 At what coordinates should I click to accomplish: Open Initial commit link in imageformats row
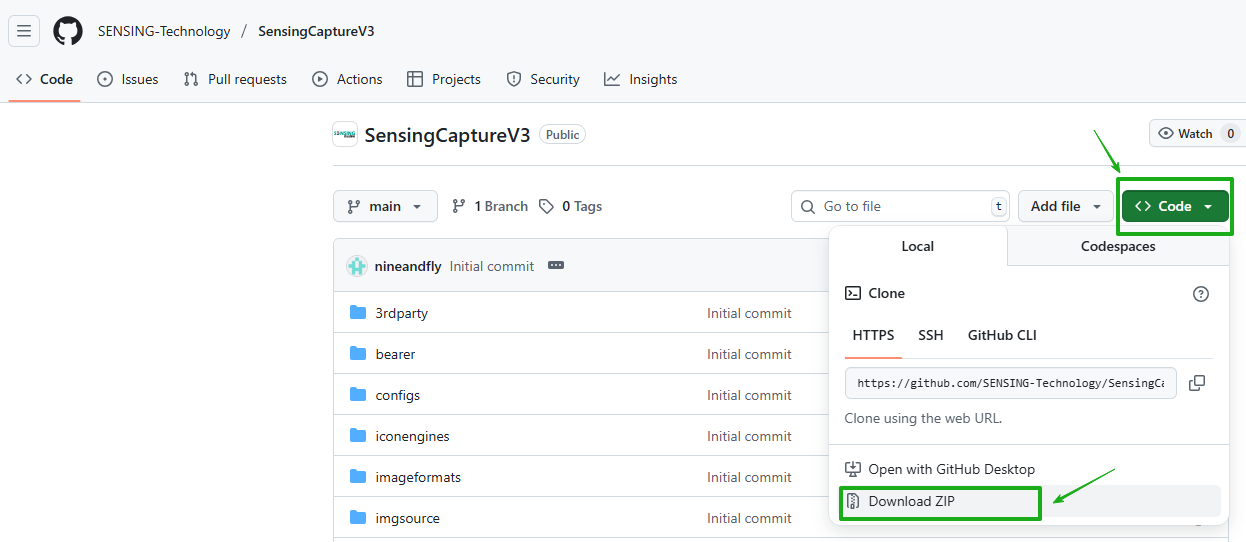click(749, 477)
